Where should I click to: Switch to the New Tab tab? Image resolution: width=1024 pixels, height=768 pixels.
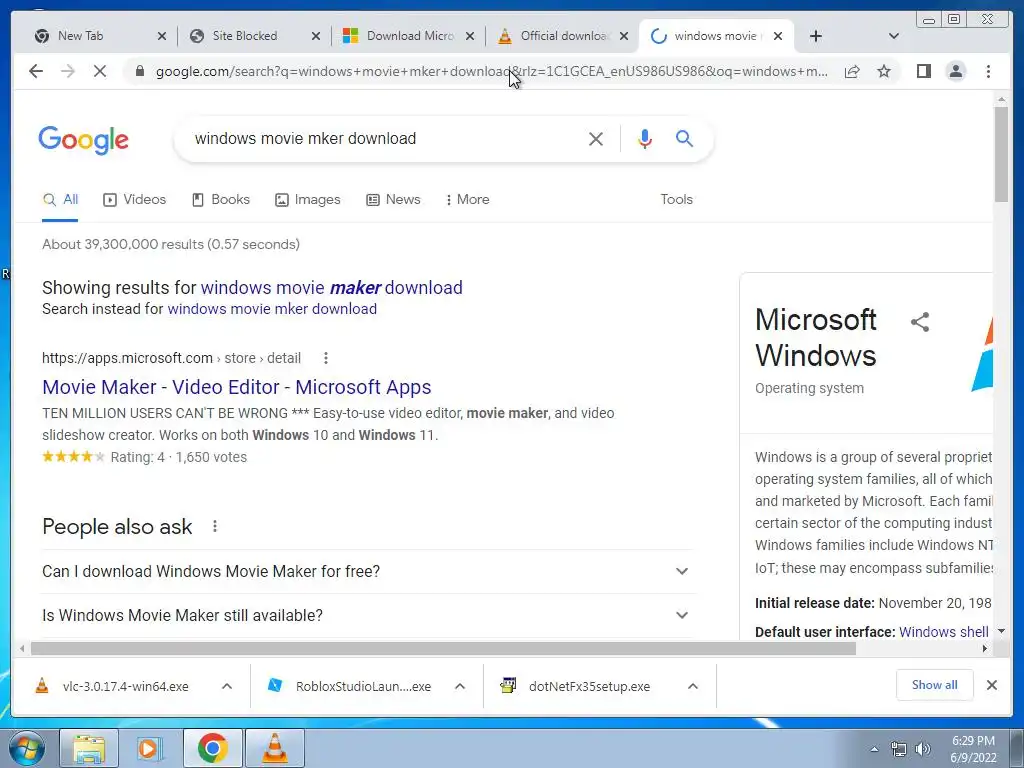[x=91, y=36]
